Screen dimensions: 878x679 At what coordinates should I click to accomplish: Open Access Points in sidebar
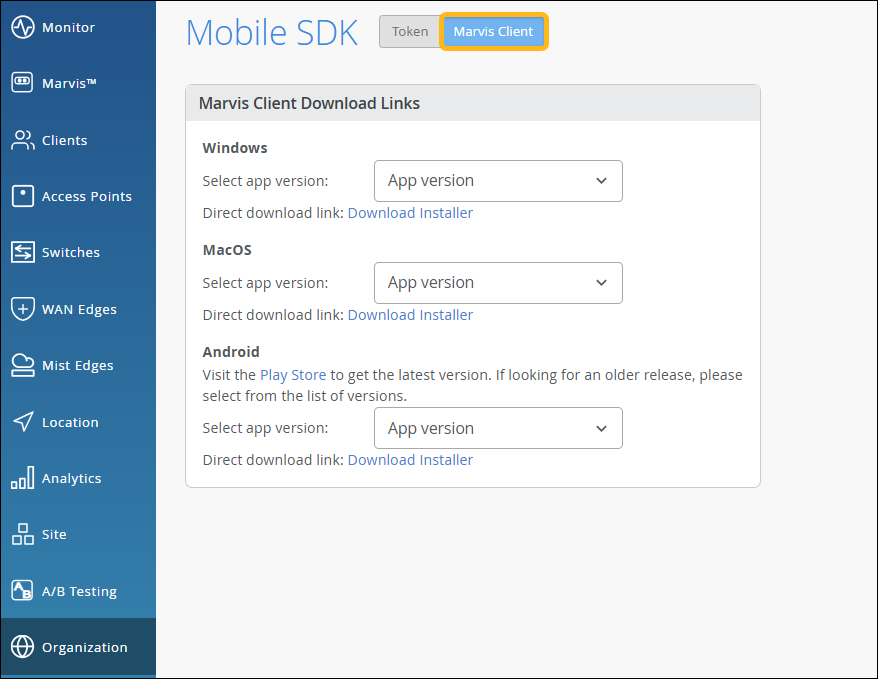coord(78,196)
